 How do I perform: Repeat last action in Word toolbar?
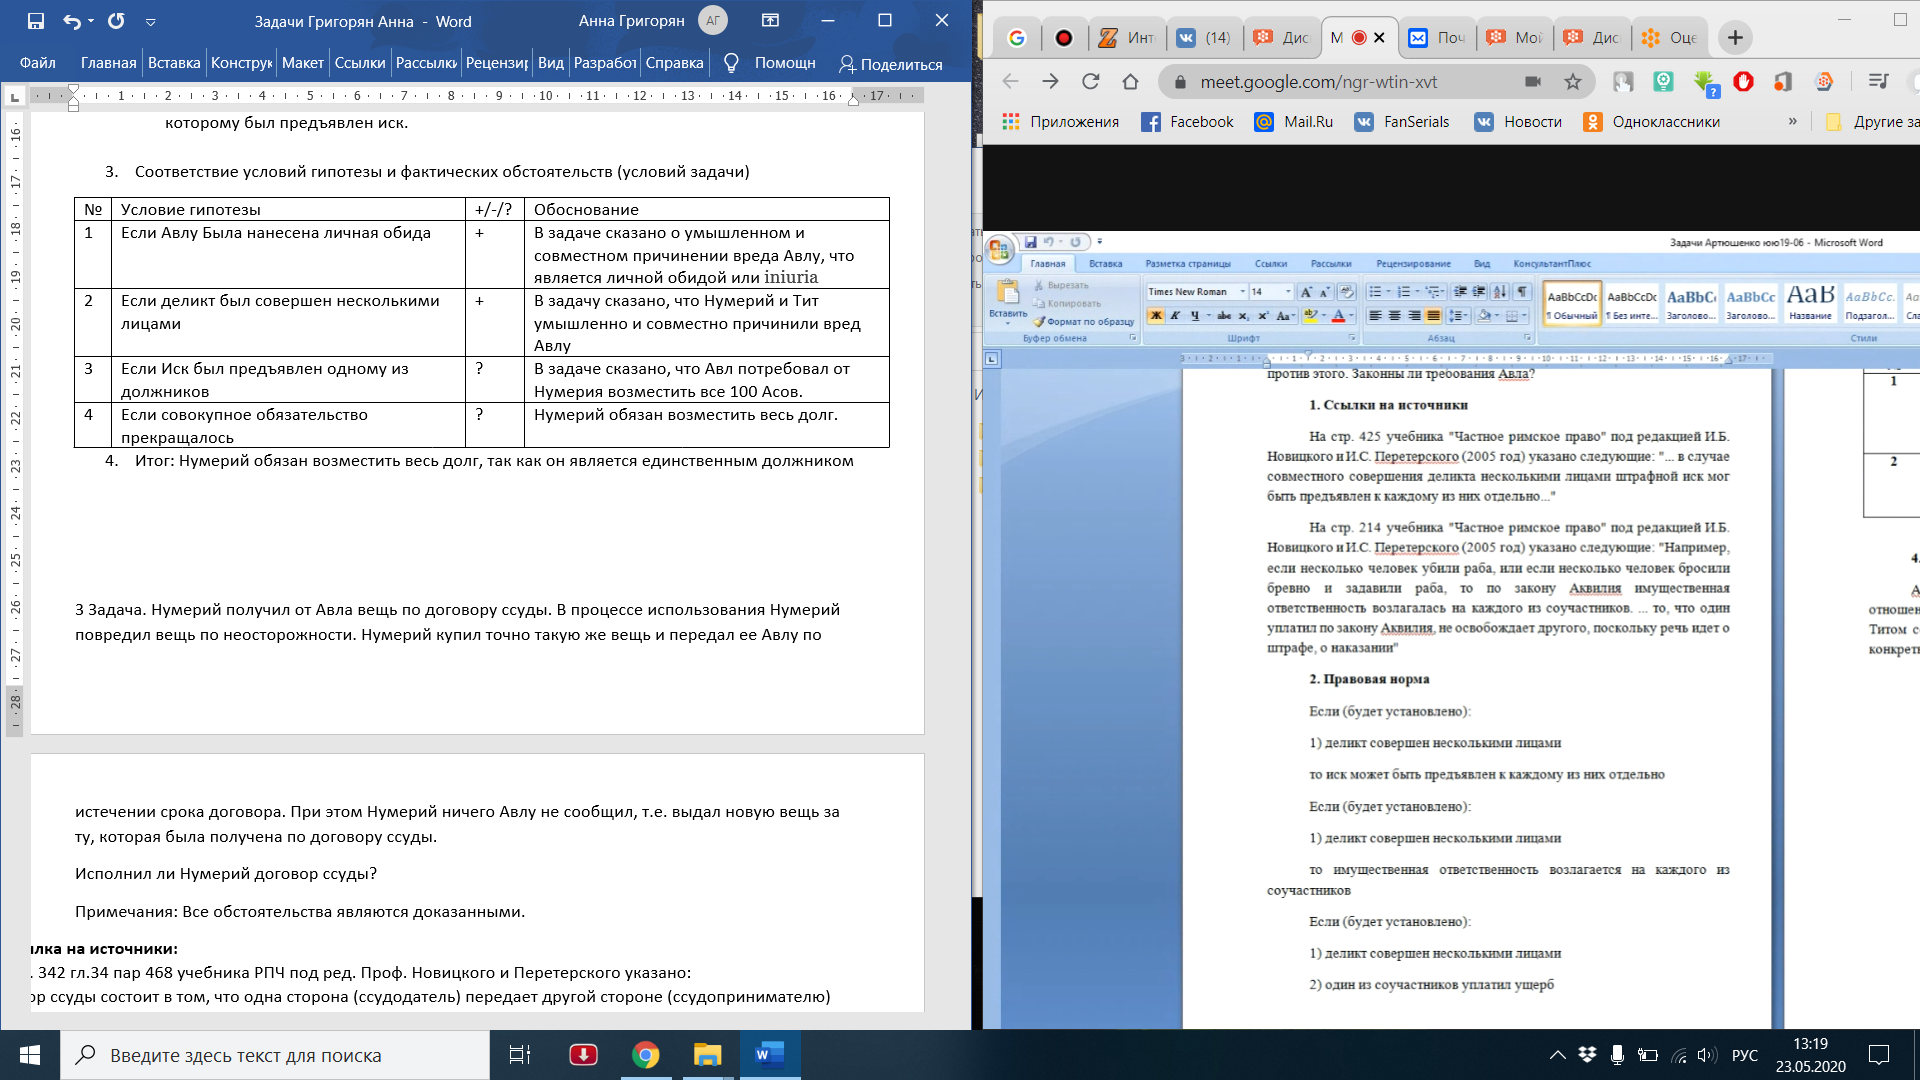[116, 21]
